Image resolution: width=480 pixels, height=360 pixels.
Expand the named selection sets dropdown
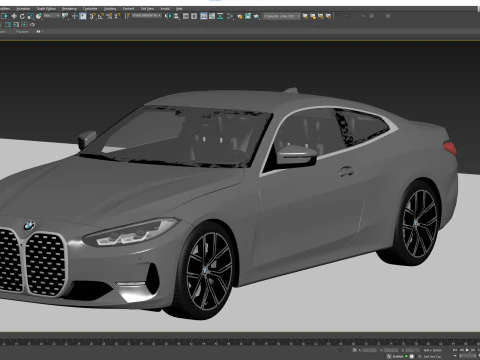click(147, 16)
